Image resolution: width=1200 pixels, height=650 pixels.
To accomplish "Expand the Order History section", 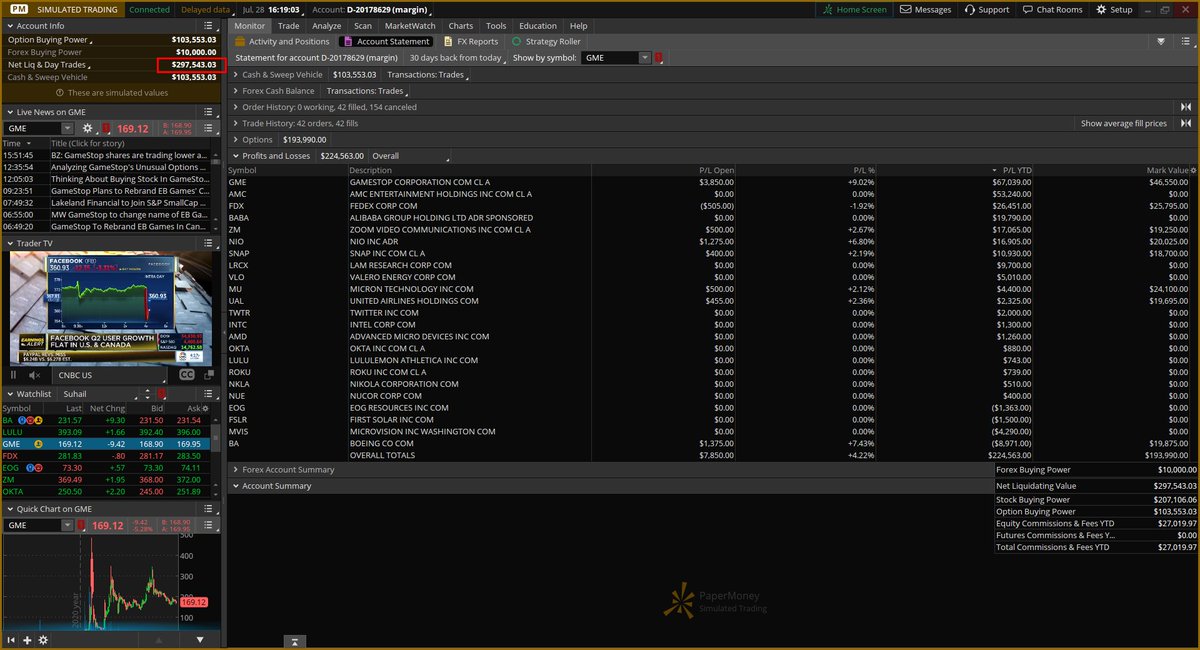I will pyautogui.click(x=236, y=107).
